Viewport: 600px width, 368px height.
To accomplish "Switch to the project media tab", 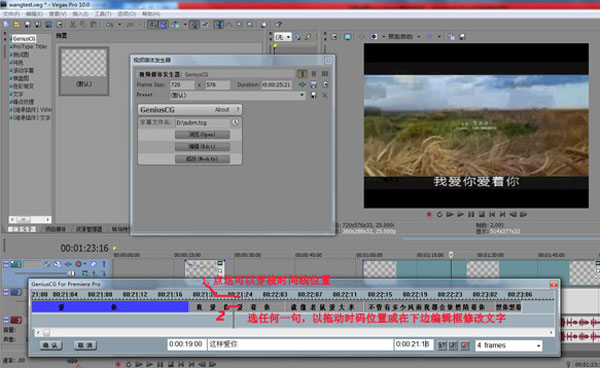I will pyautogui.click(x=55, y=229).
